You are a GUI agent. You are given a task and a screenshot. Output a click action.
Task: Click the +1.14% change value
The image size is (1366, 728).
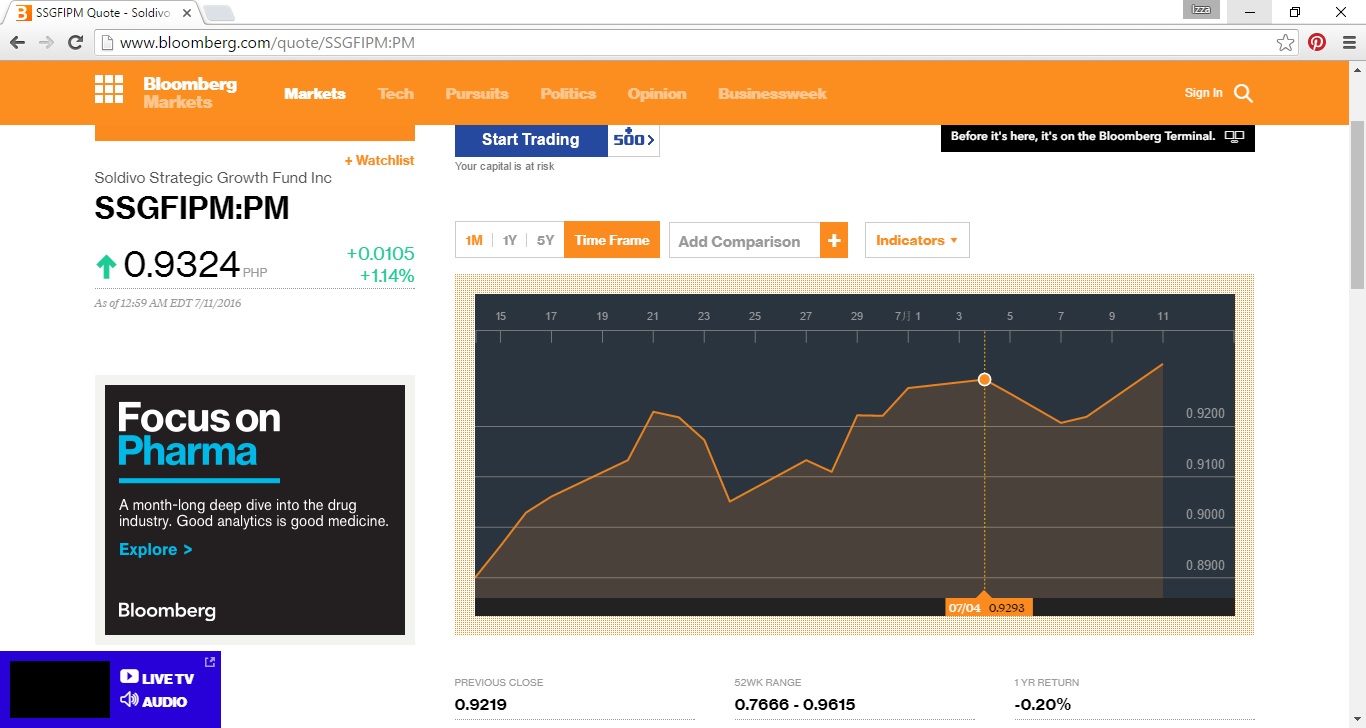point(387,276)
